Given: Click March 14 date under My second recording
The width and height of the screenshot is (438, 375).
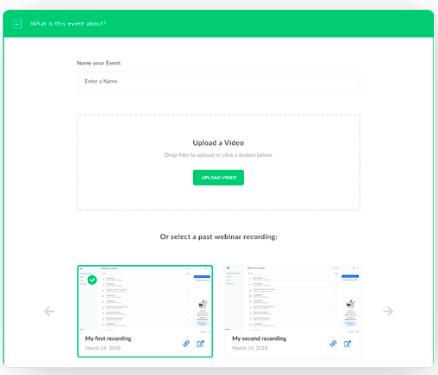Looking at the screenshot, I should point(250,348).
